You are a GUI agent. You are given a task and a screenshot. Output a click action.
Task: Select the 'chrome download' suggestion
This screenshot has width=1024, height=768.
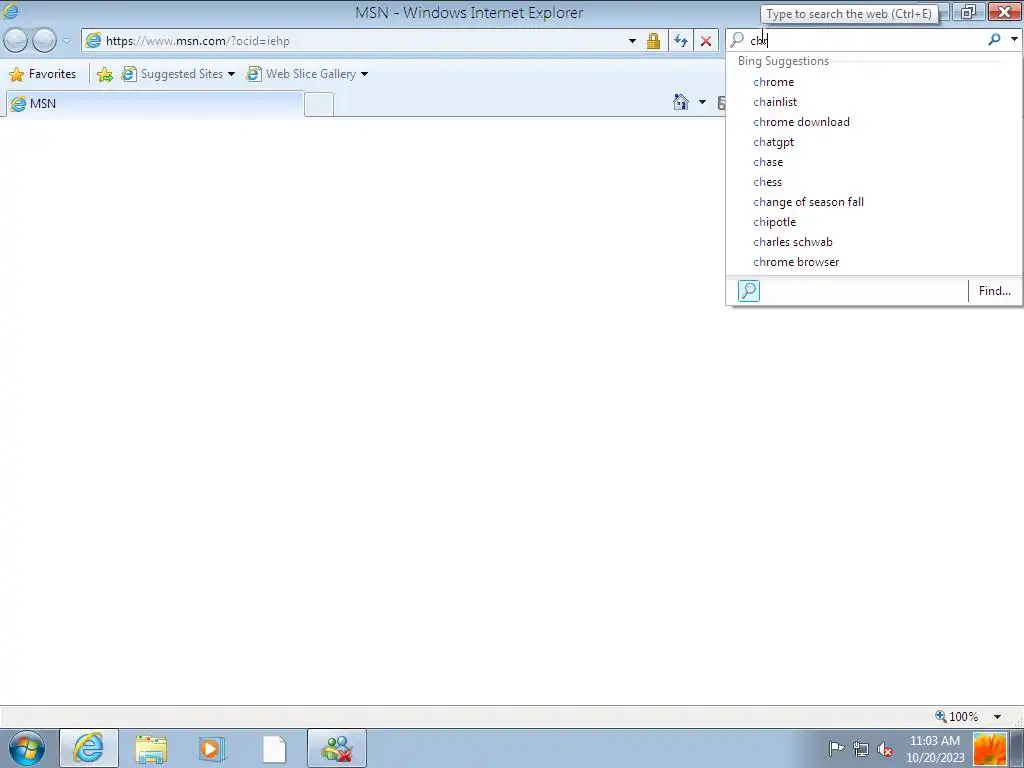click(874, 122)
